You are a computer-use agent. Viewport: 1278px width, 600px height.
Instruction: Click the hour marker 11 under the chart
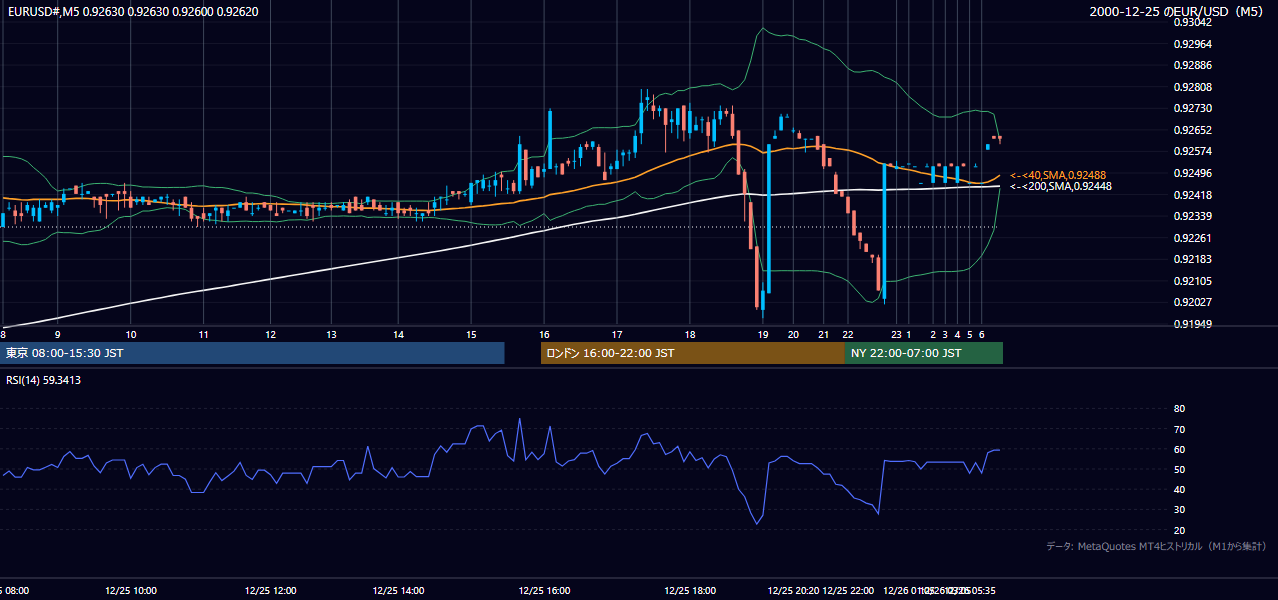[x=203, y=334]
